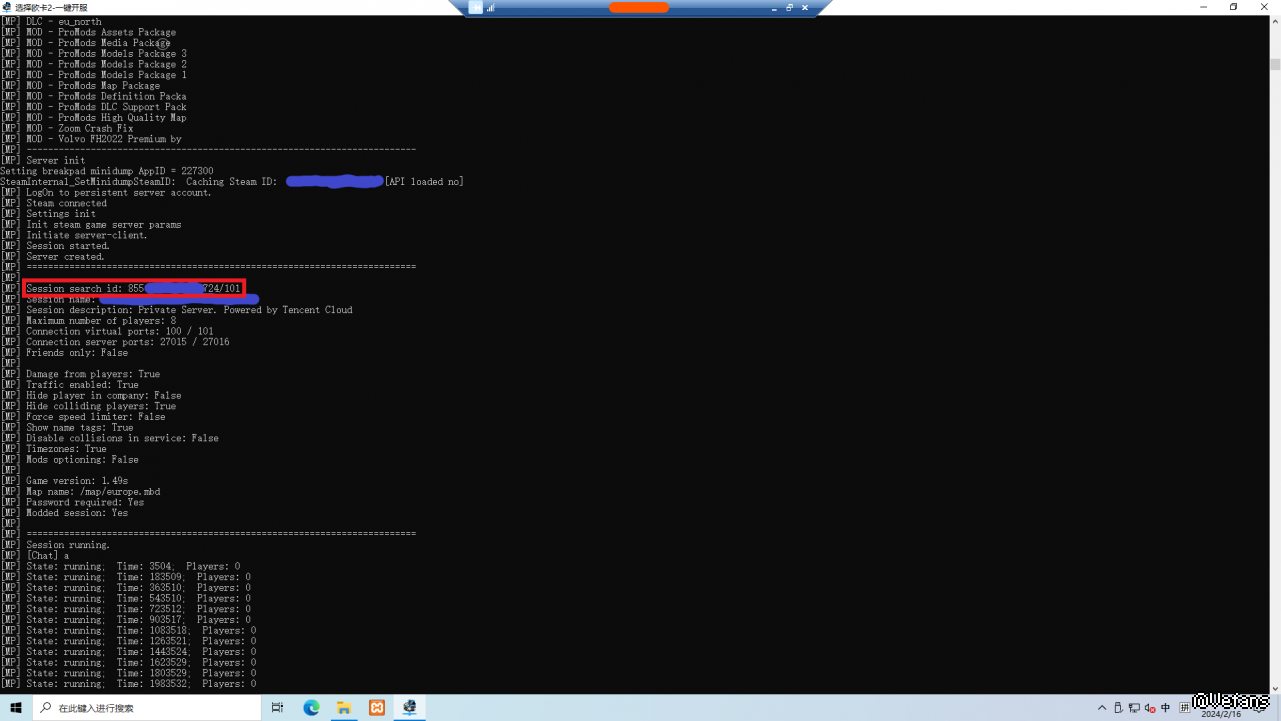
Task: Click the taskbar search box
Action: (x=147, y=708)
